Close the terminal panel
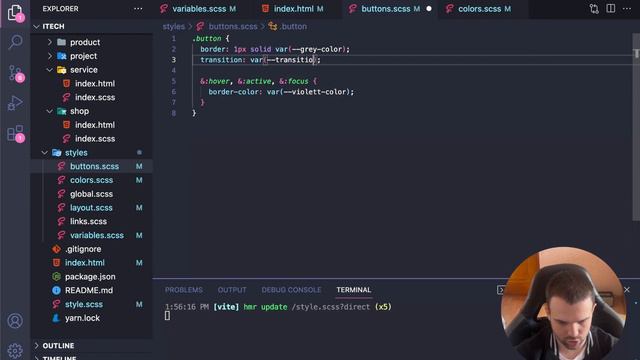The width and height of the screenshot is (640, 360). [x=627, y=289]
